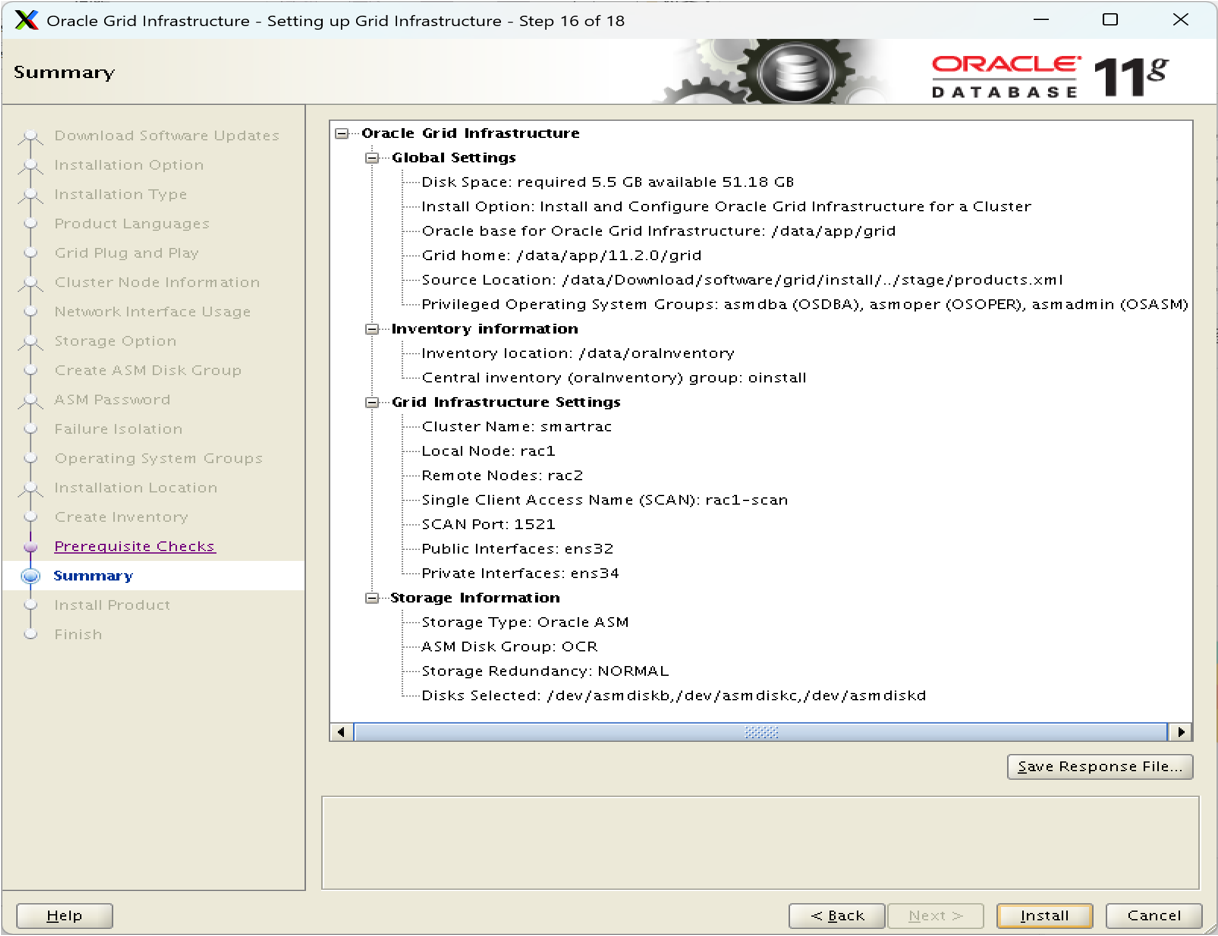Select Operating System Groups step
1218x936 pixels.
coord(159,458)
